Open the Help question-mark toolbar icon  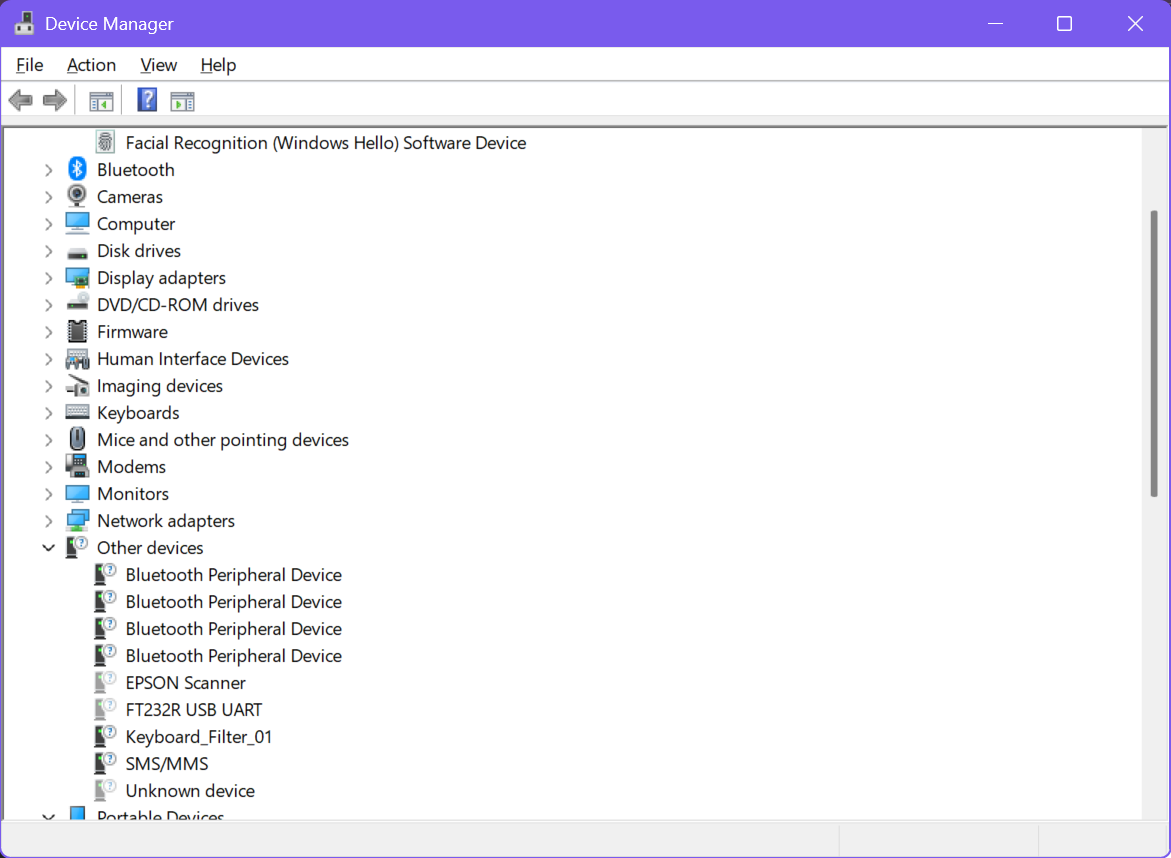pos(147,100)
